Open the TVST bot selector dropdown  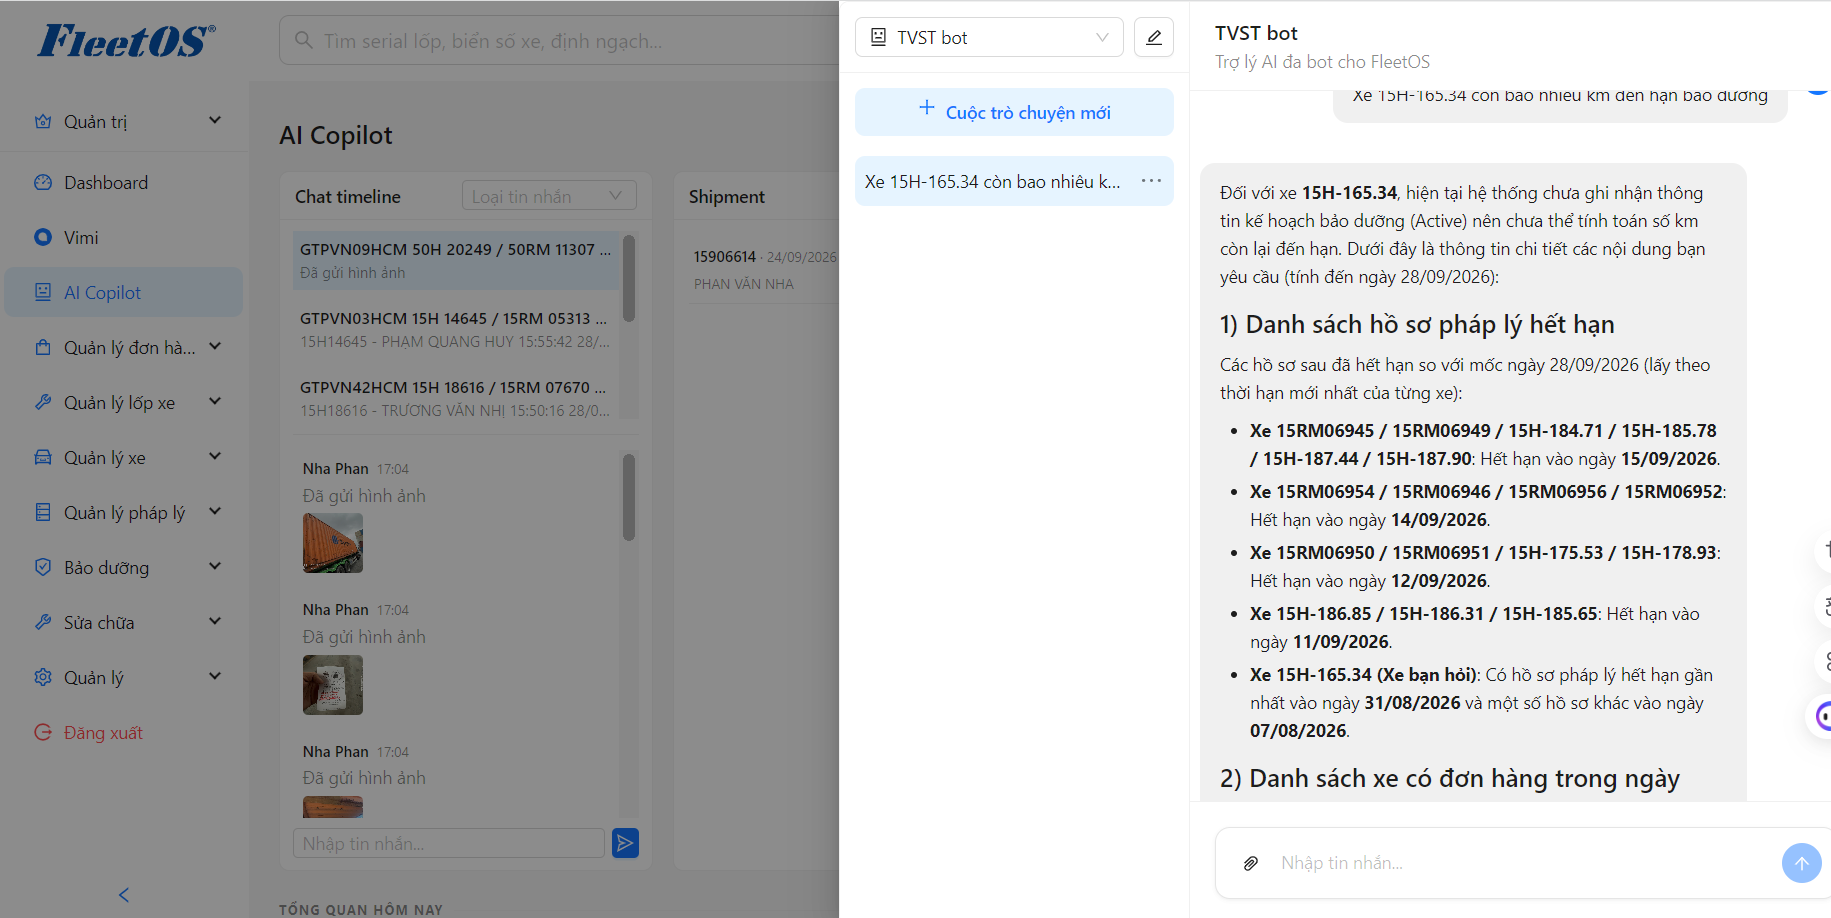(x=989, y=37)
